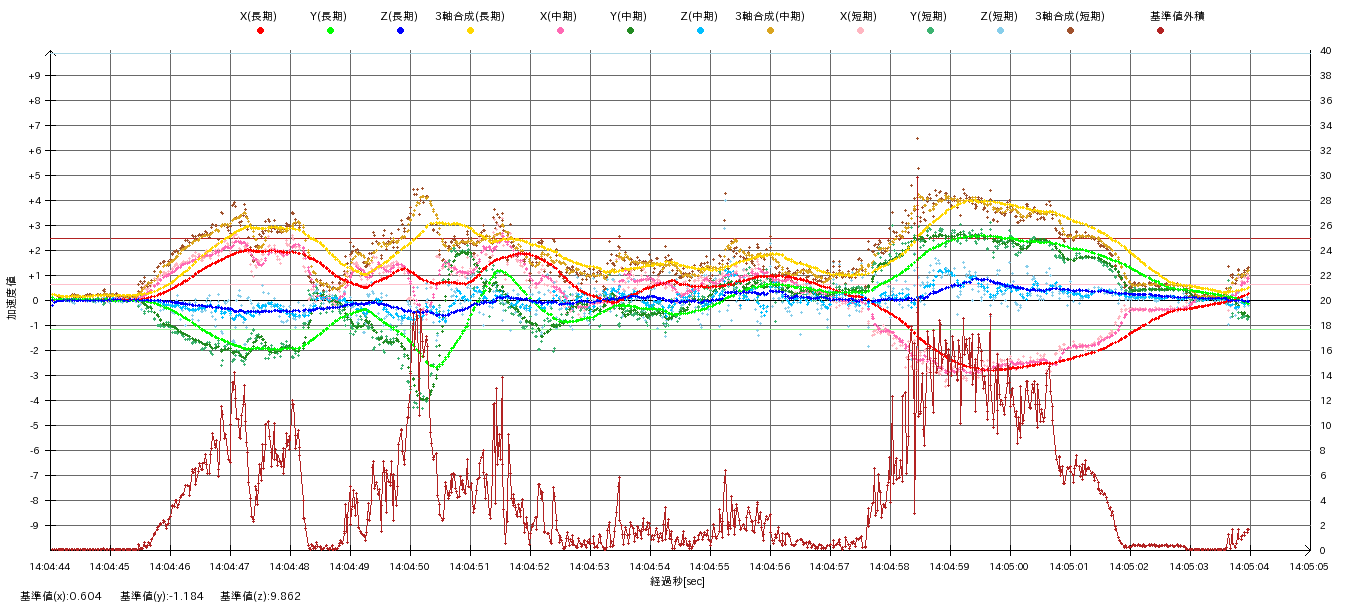
Task: Click the 3軸合成(短期) brown legend dot
Action: [x=1070, y=31]
